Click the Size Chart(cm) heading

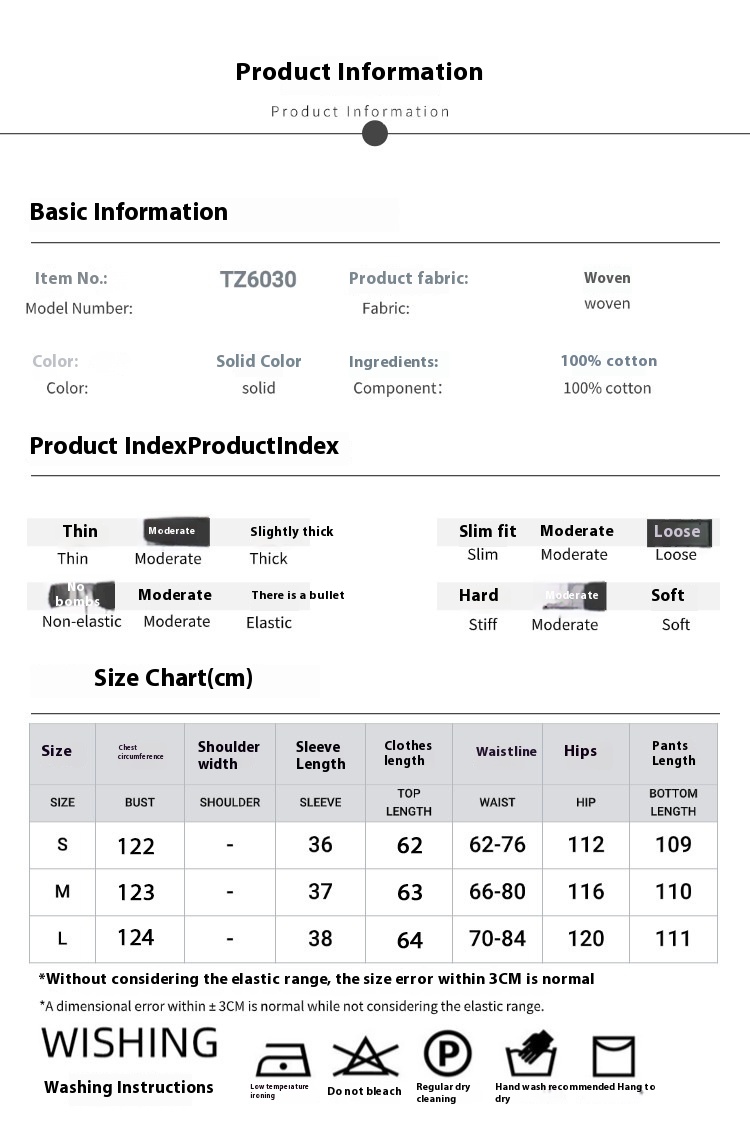pos(174,678)
